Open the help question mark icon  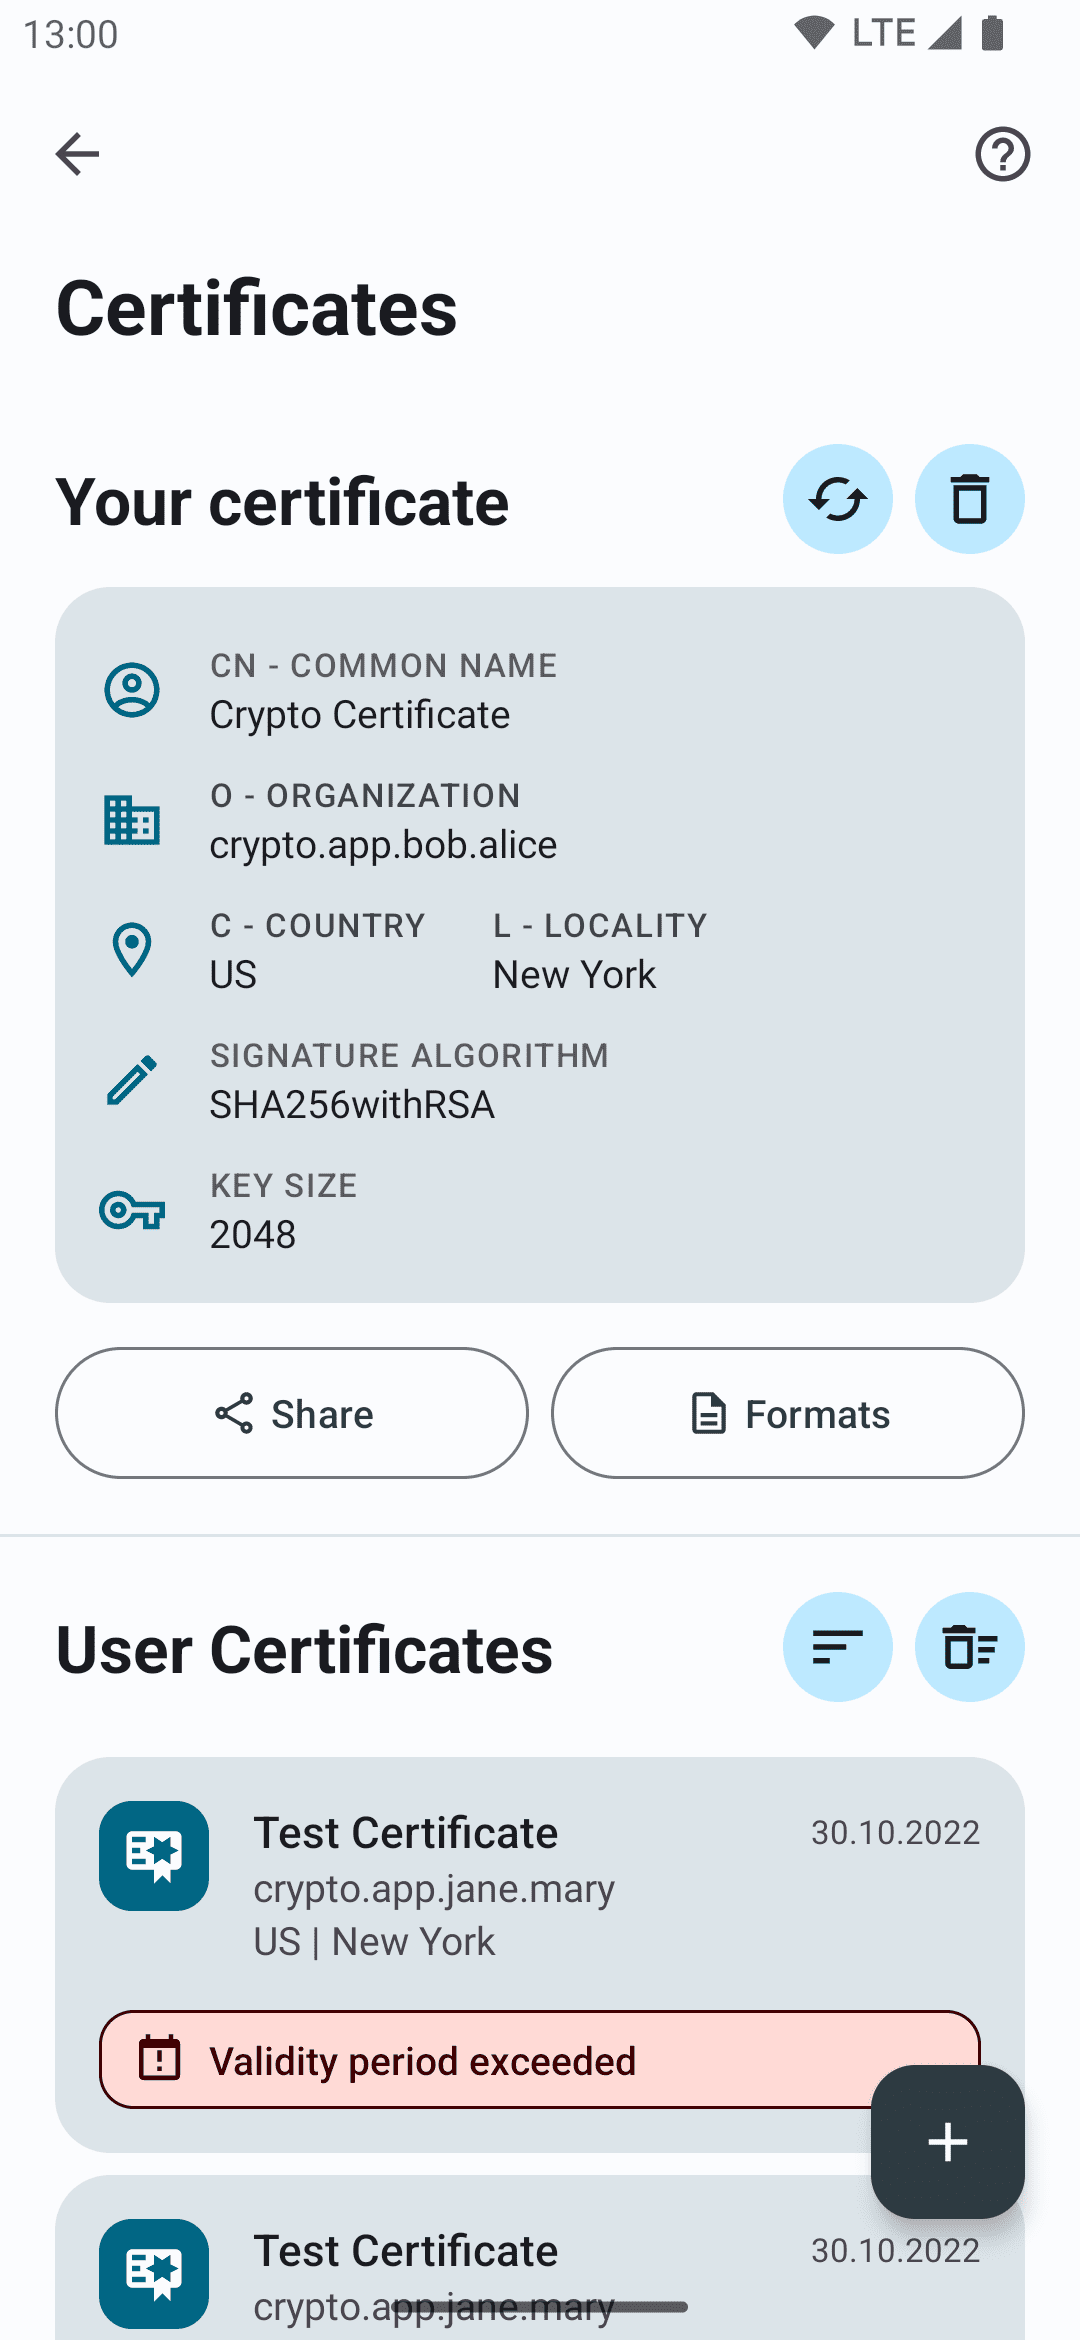(x=1002, y=154)
